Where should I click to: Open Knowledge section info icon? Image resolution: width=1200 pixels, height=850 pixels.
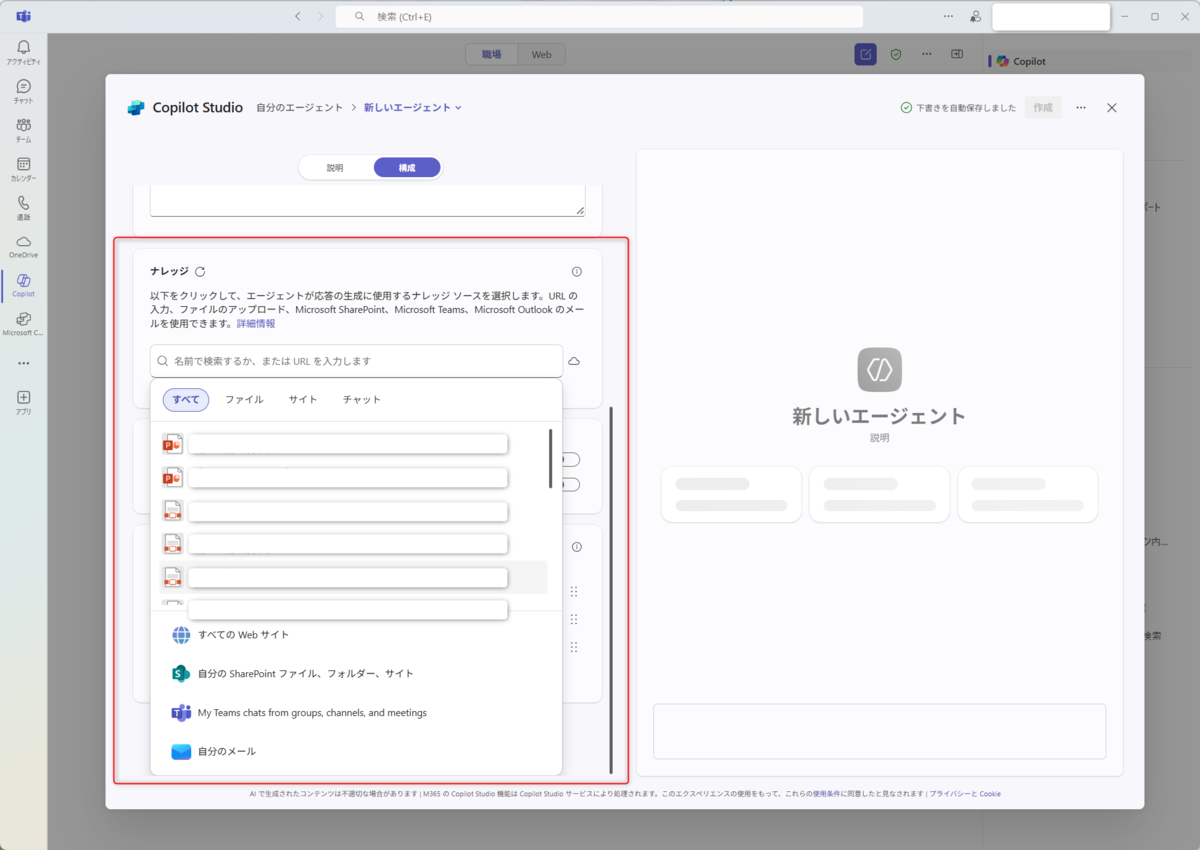coord(576,272)
